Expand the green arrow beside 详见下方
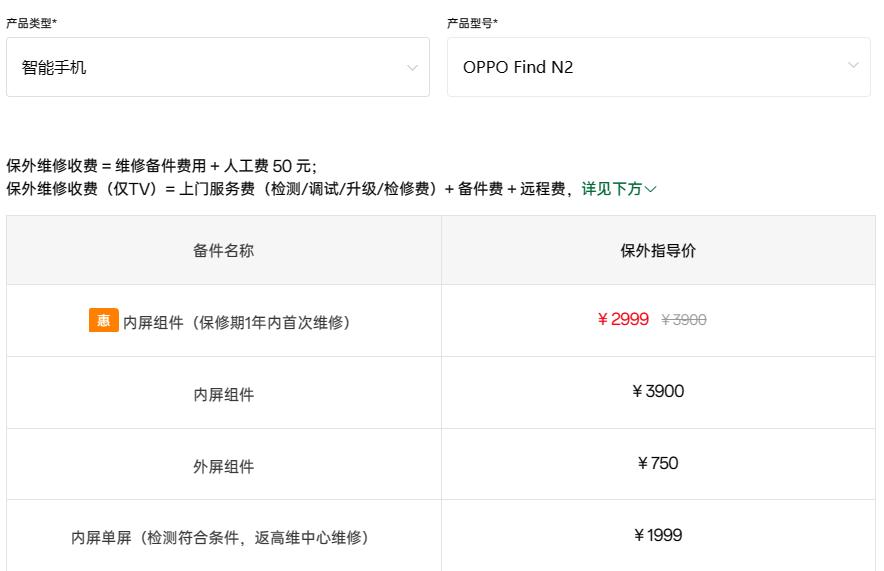The height and width of the screenshot is (571, 884). (x=651, y=189)
